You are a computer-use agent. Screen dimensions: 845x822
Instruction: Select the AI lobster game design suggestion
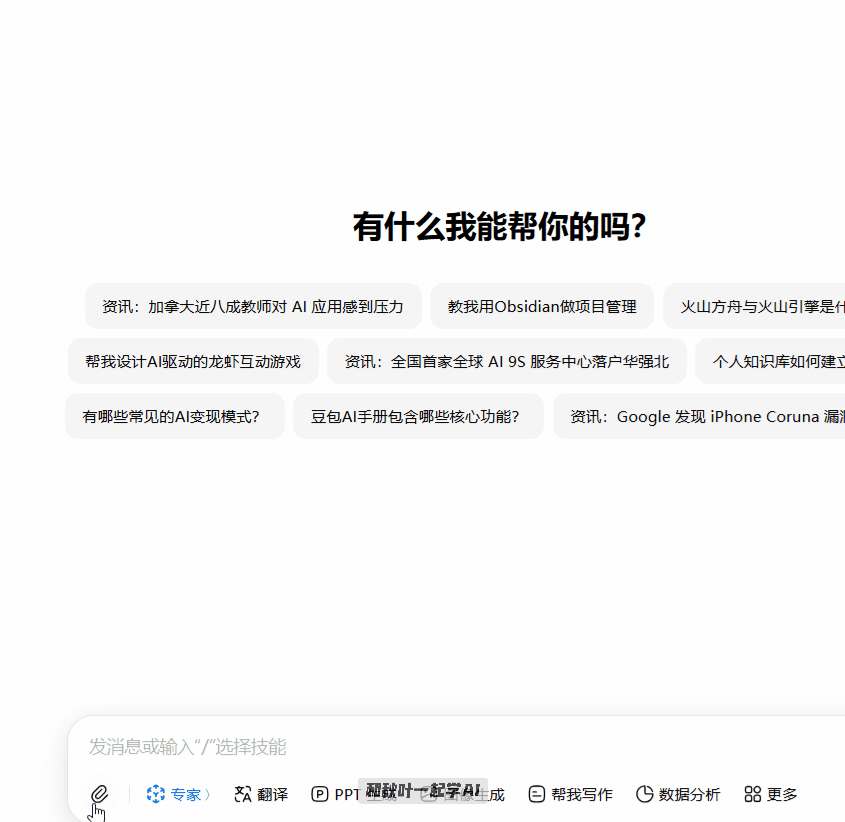tap(194, 362)
